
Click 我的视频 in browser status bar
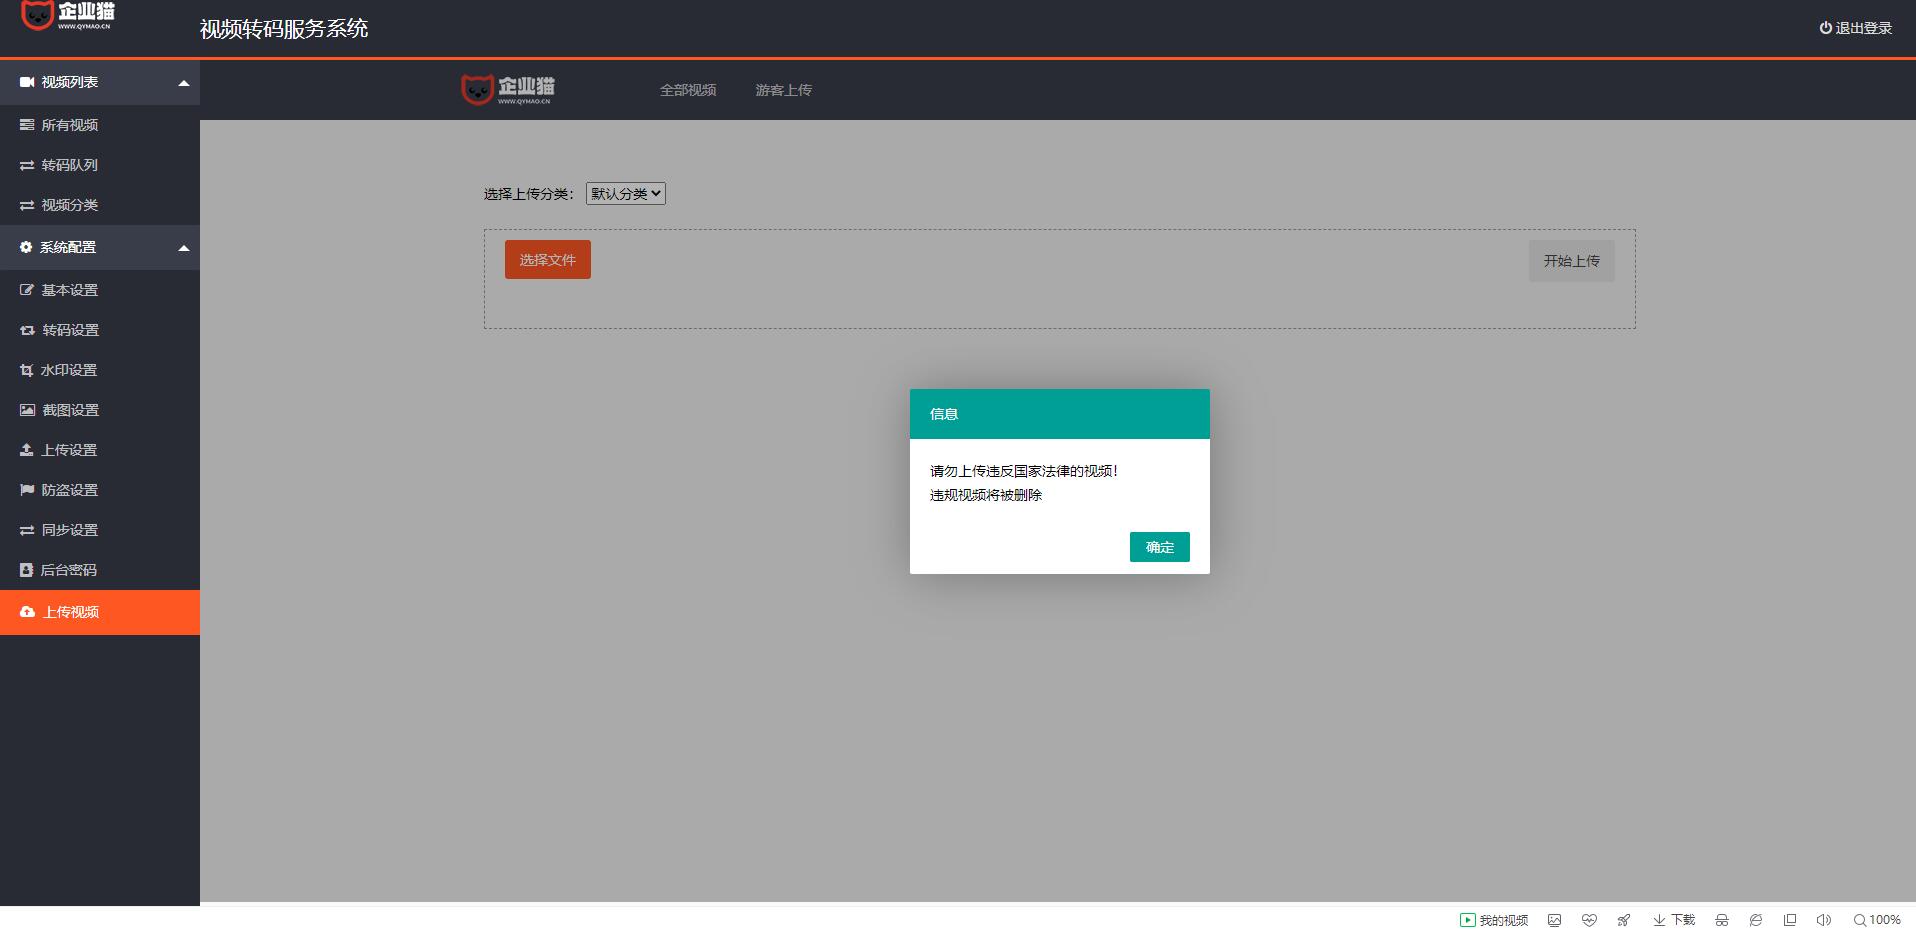tap(1494, 920)
